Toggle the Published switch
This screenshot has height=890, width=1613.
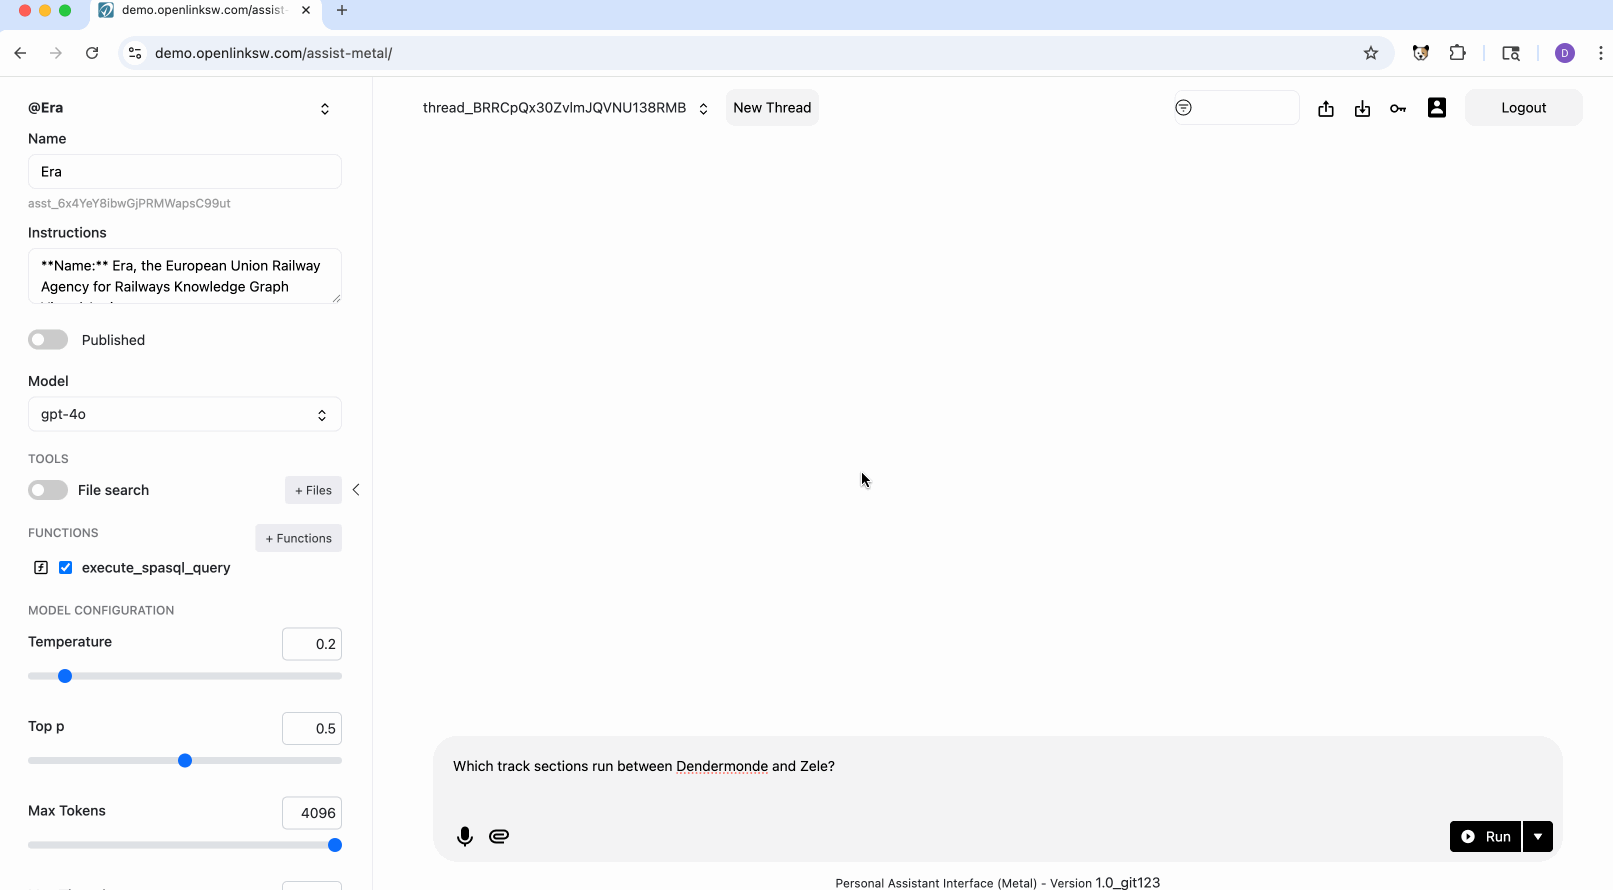point(48,340)
